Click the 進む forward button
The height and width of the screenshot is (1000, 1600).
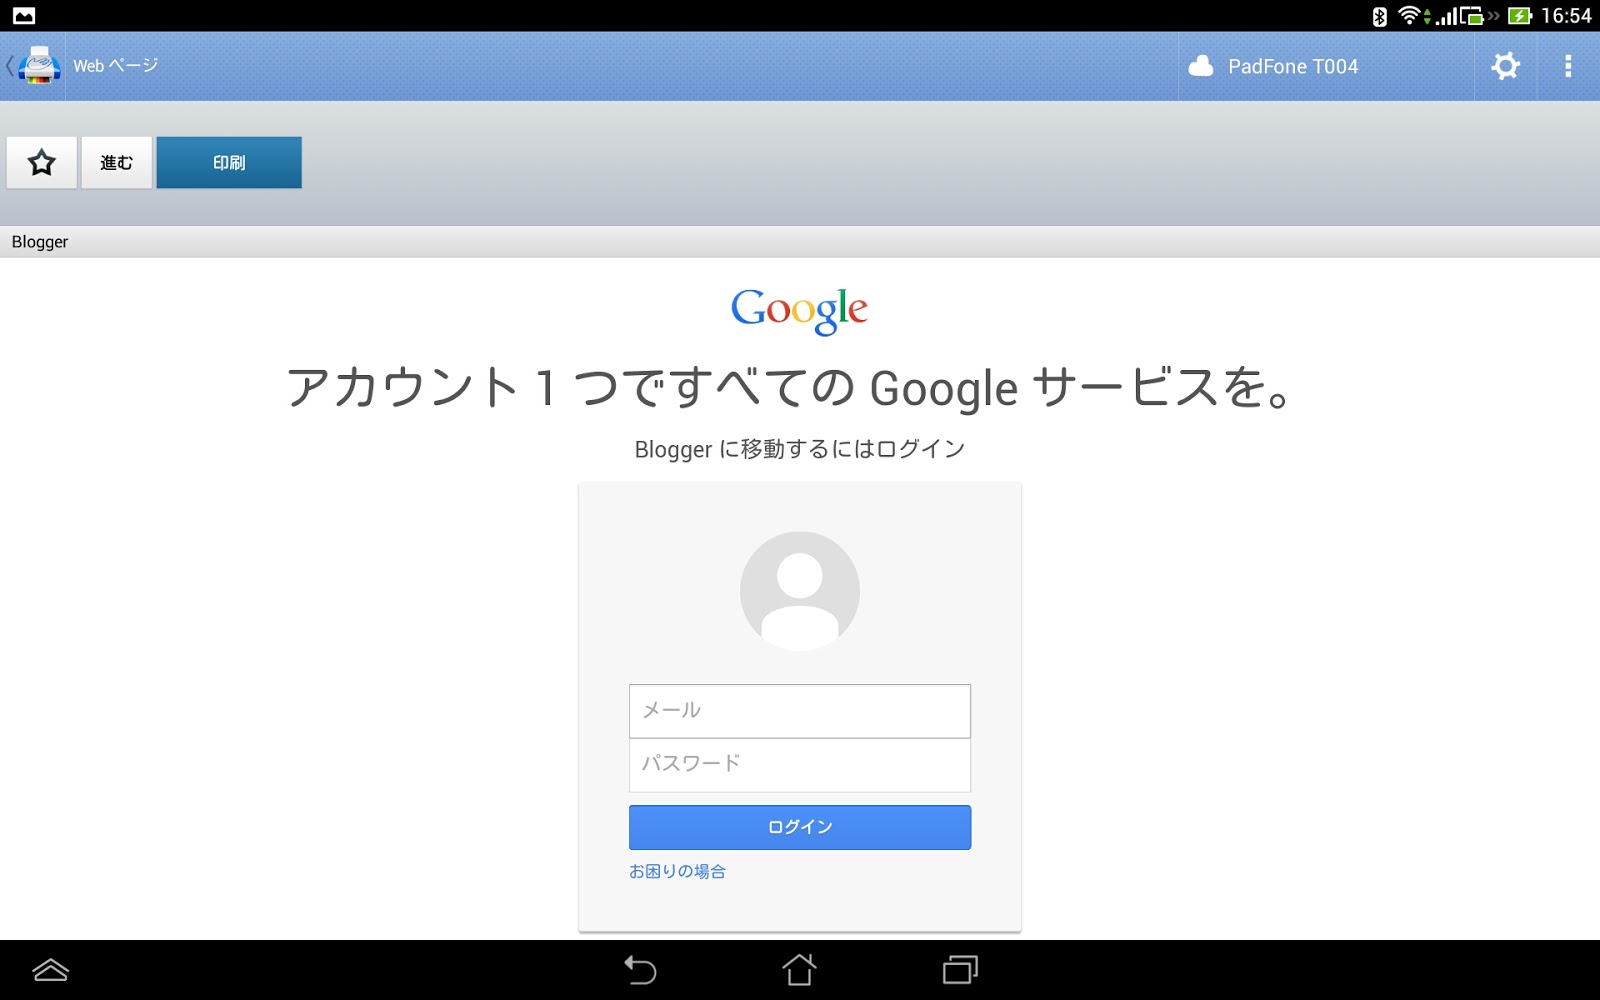point(116,163)
